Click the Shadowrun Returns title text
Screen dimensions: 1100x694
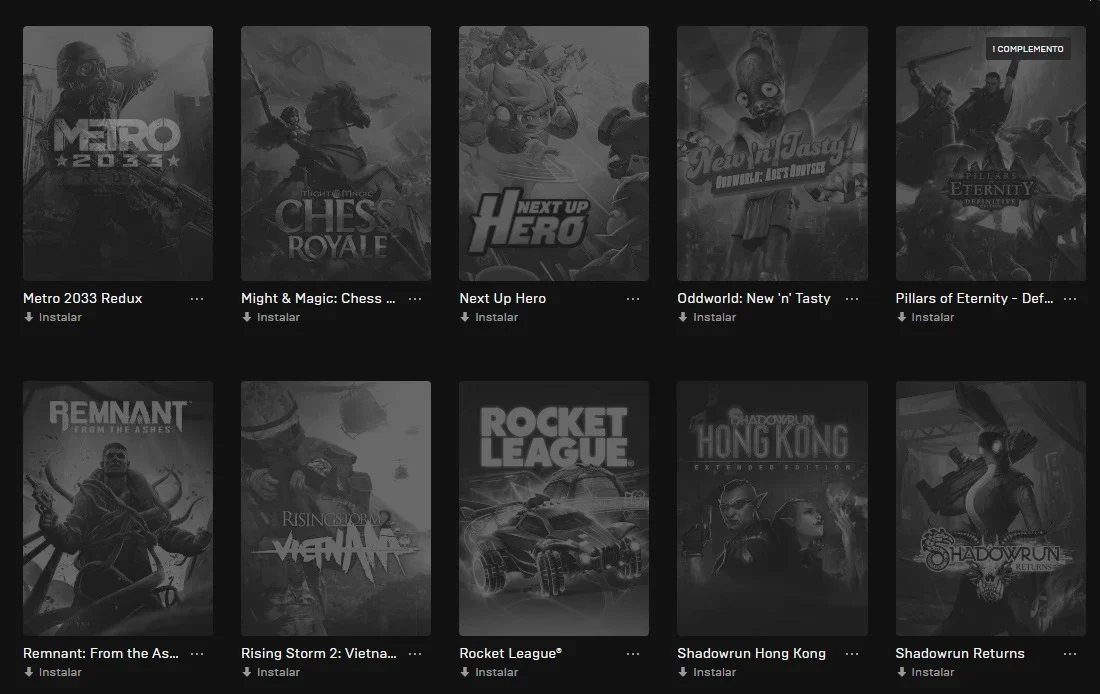coord(960,653)
